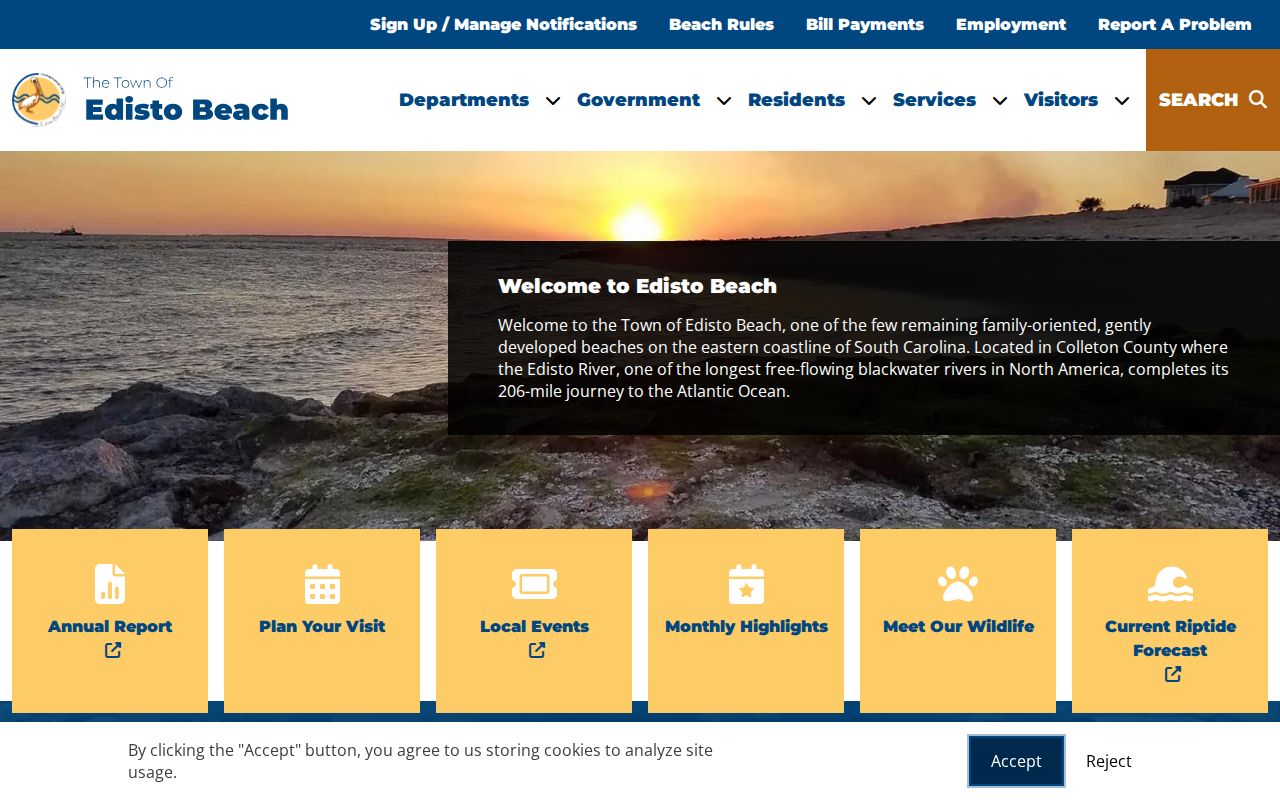This screenshot has height=800, width=1280.
Task: Click the search magnifier icon
Action: coord(1258,99)
